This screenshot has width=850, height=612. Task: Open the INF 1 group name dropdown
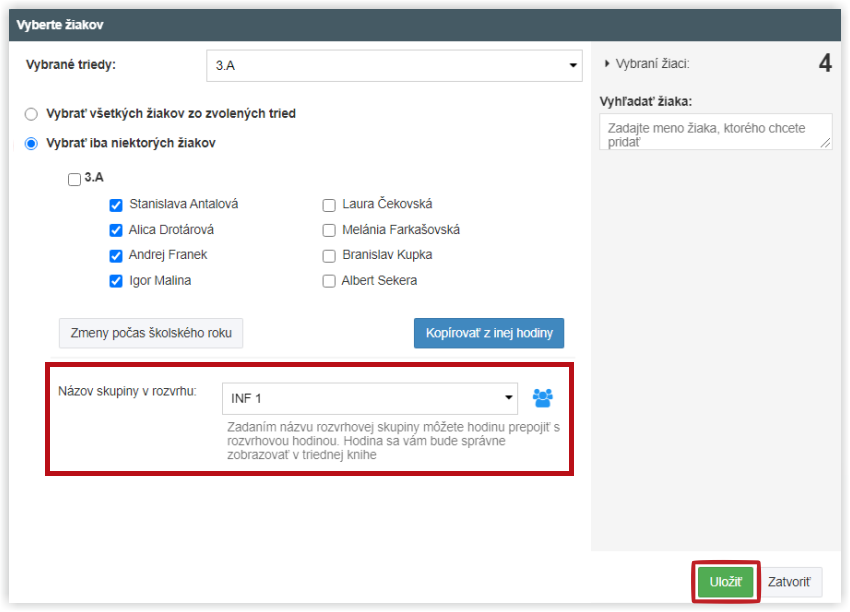(x=370, y=398)
